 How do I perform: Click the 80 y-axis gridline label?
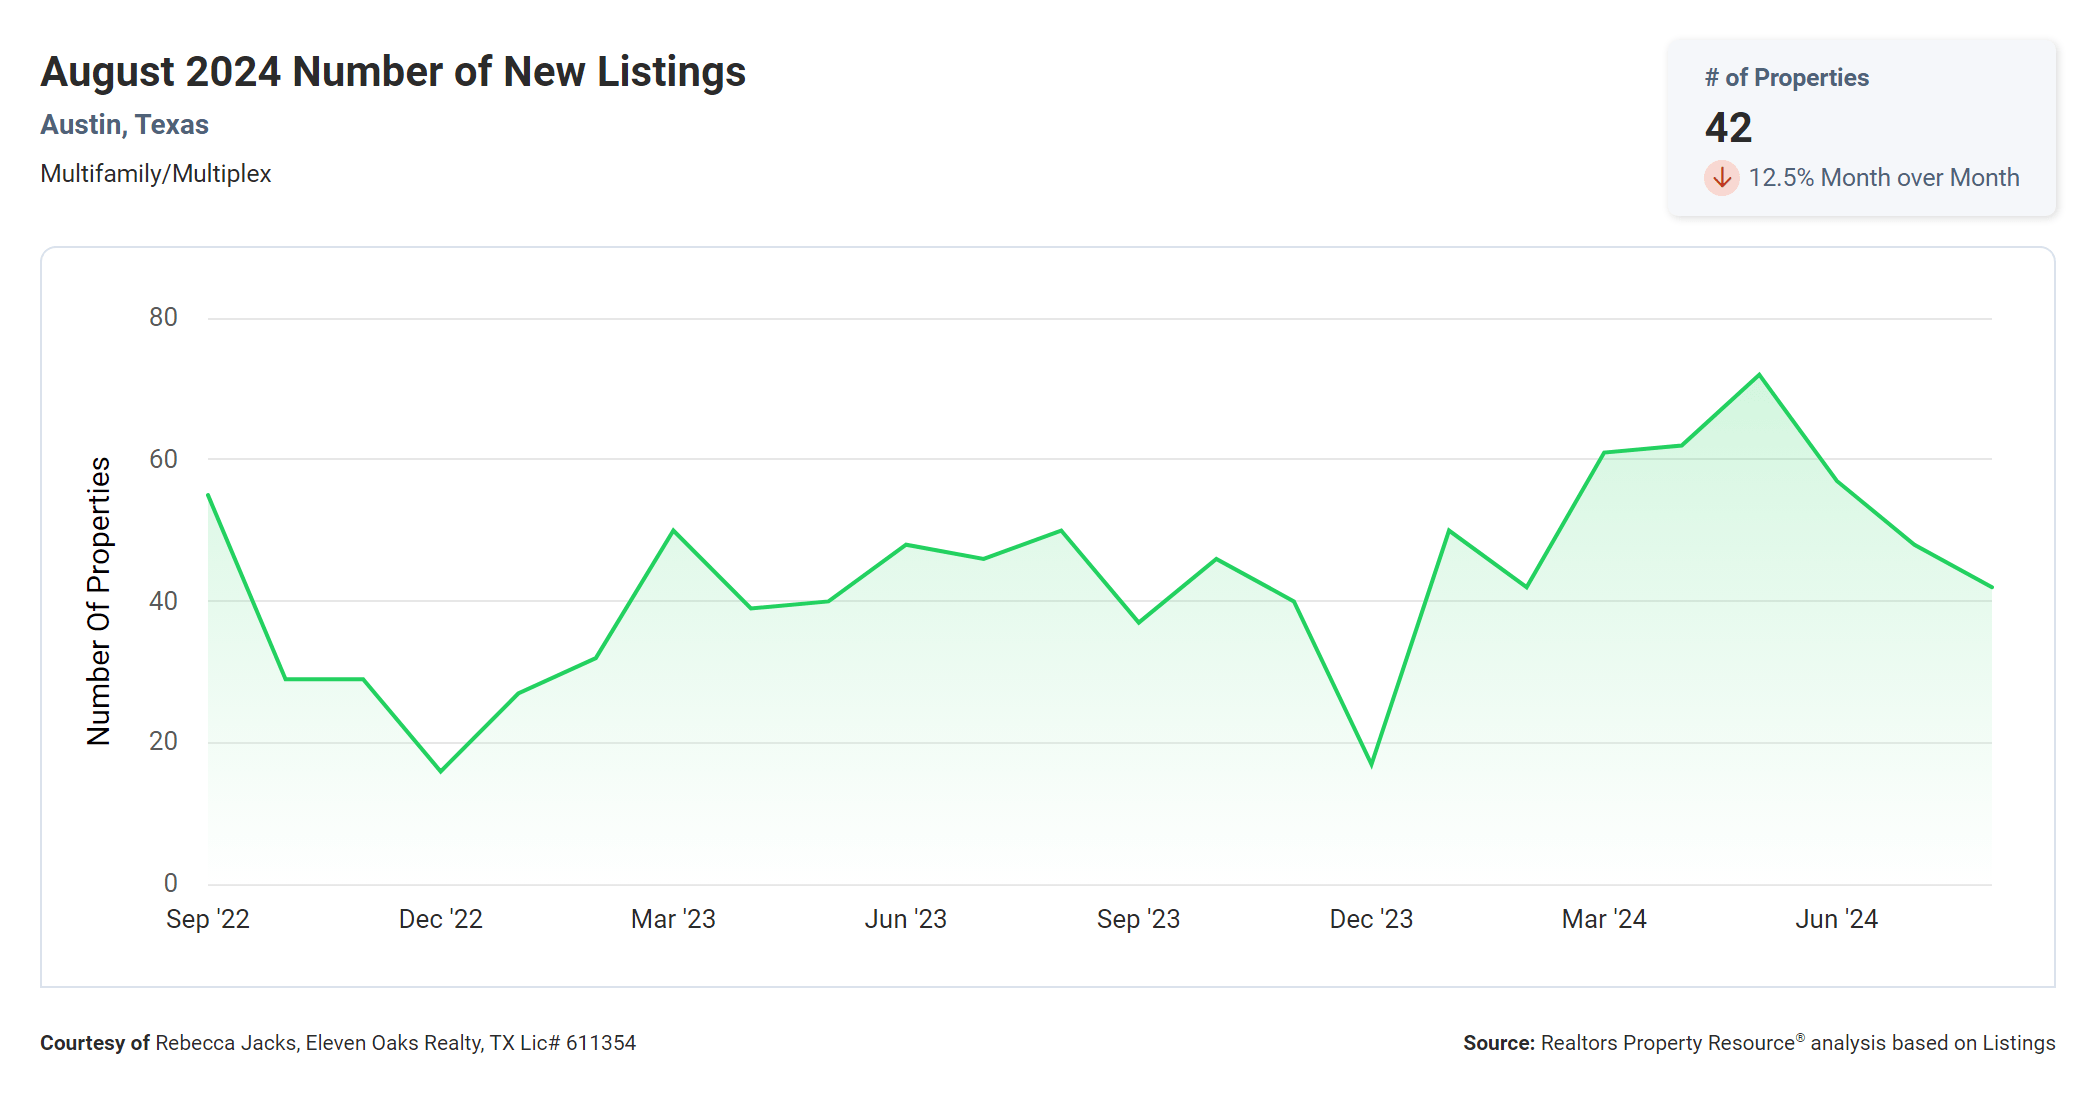(x=163, y=318)
